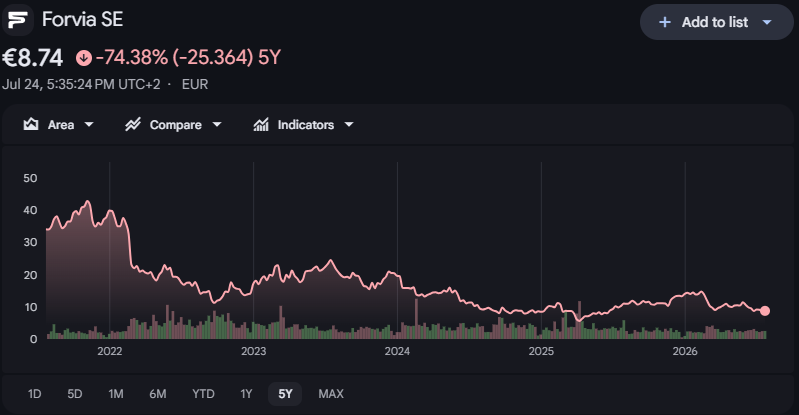Open the Add to list dropdown arrow
Viewport: 799px width, 415px height.
coord(767,22)
